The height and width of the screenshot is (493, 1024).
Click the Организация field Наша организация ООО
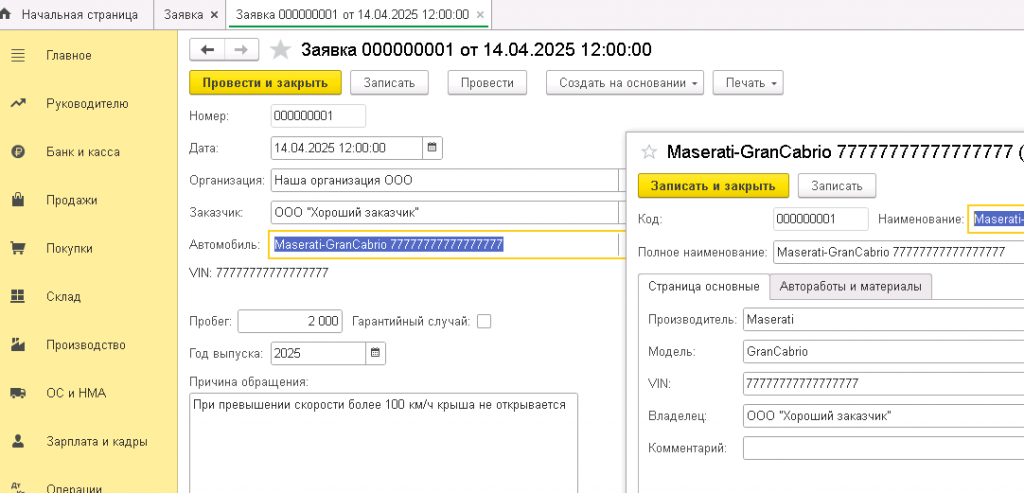(444, 180)
